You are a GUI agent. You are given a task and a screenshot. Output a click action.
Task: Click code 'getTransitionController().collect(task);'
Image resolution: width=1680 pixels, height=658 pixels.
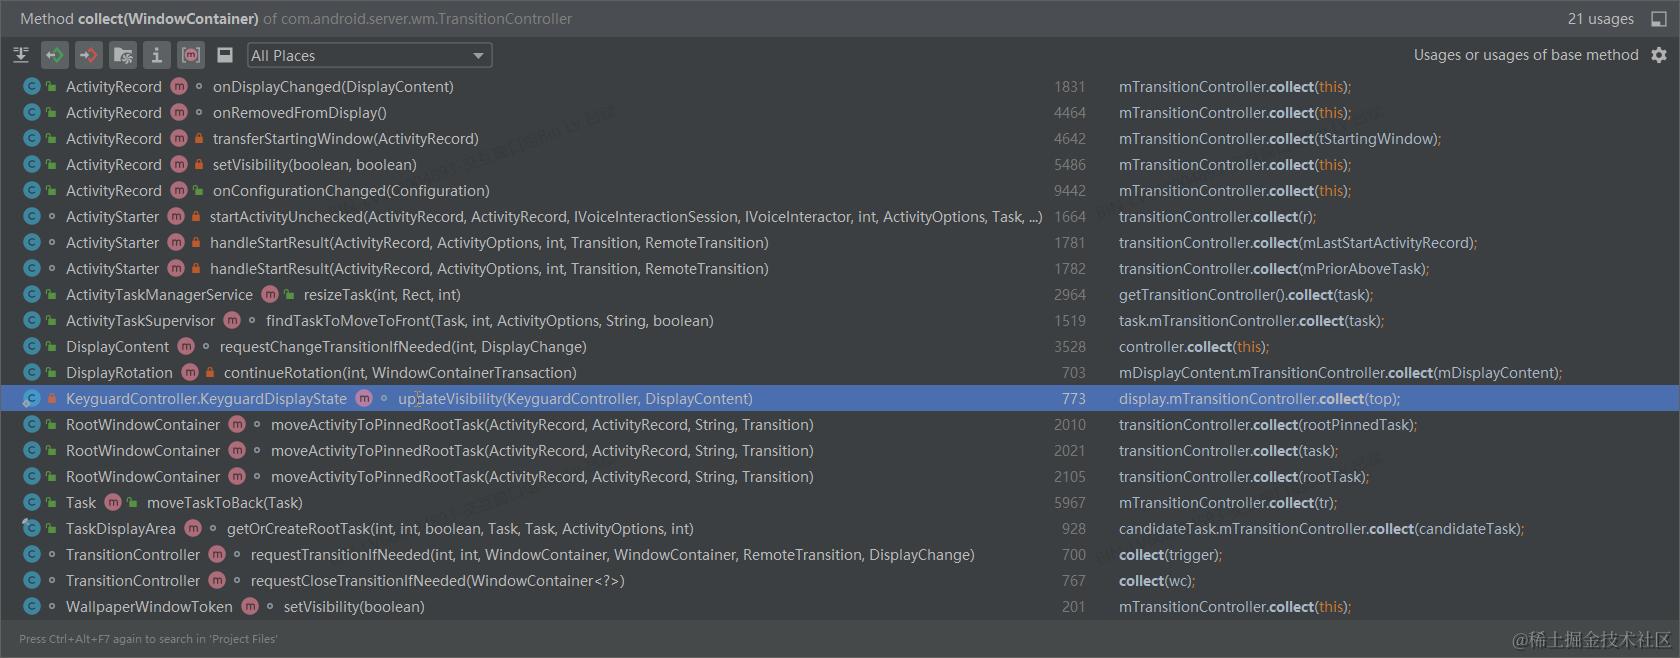click(1246, 295)
